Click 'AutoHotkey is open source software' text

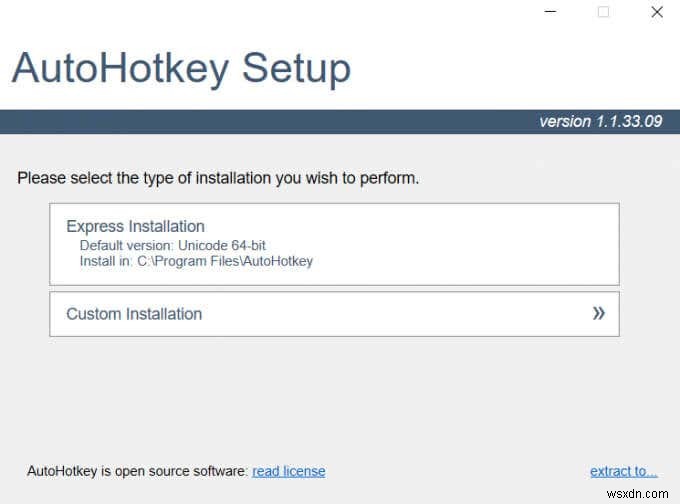[x=137, y=471]
